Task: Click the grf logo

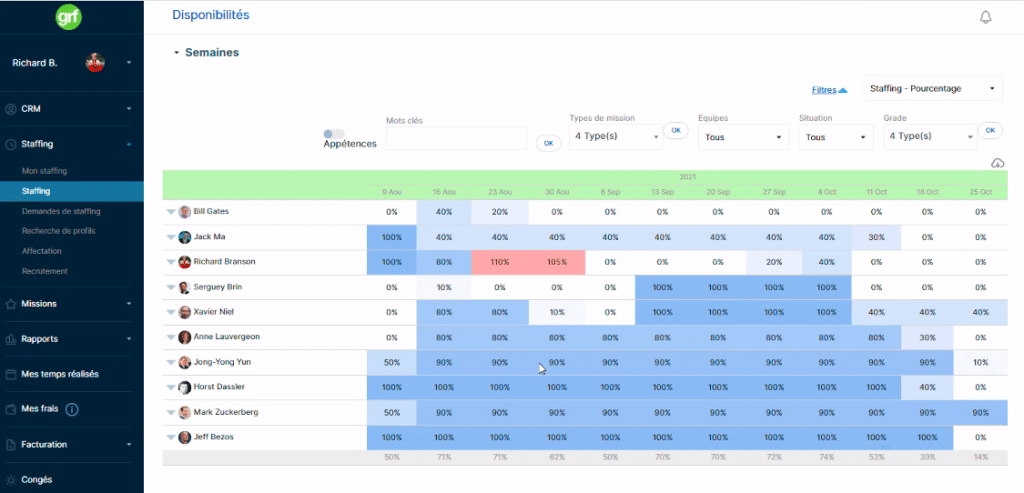Action: tap(69, 17)
